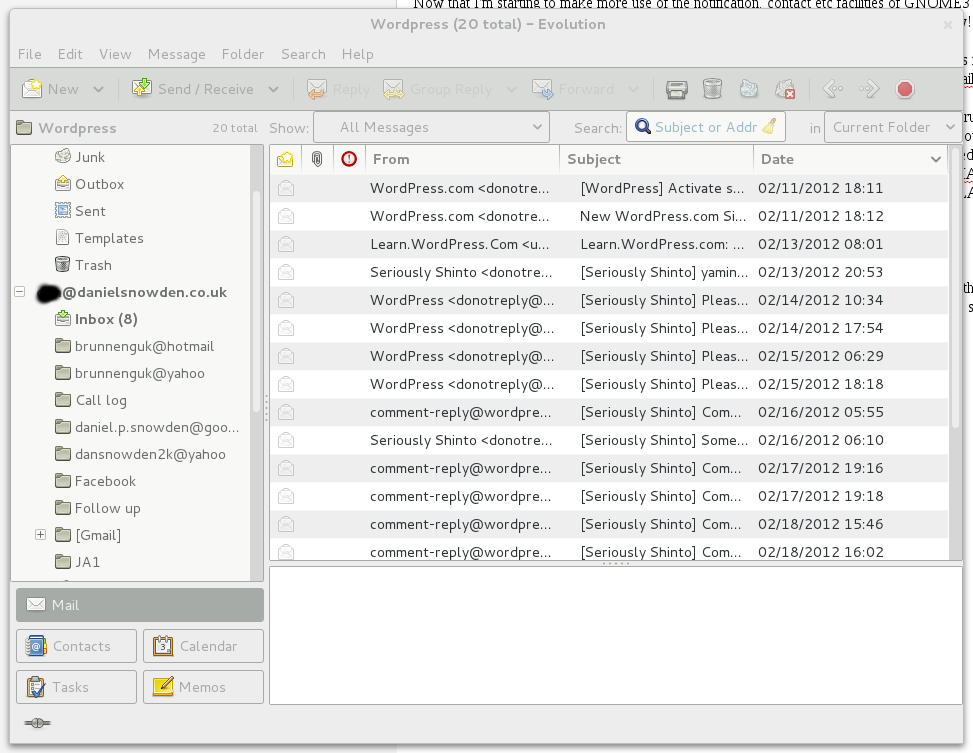
Task: Sort messages by the priority column
Action: [349, 158]
